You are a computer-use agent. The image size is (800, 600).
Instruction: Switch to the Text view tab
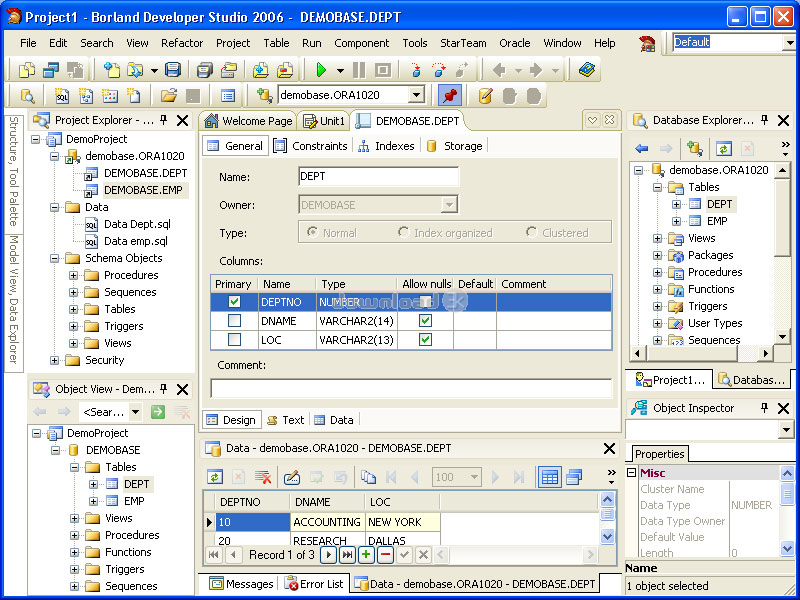(x=286, y=420)
